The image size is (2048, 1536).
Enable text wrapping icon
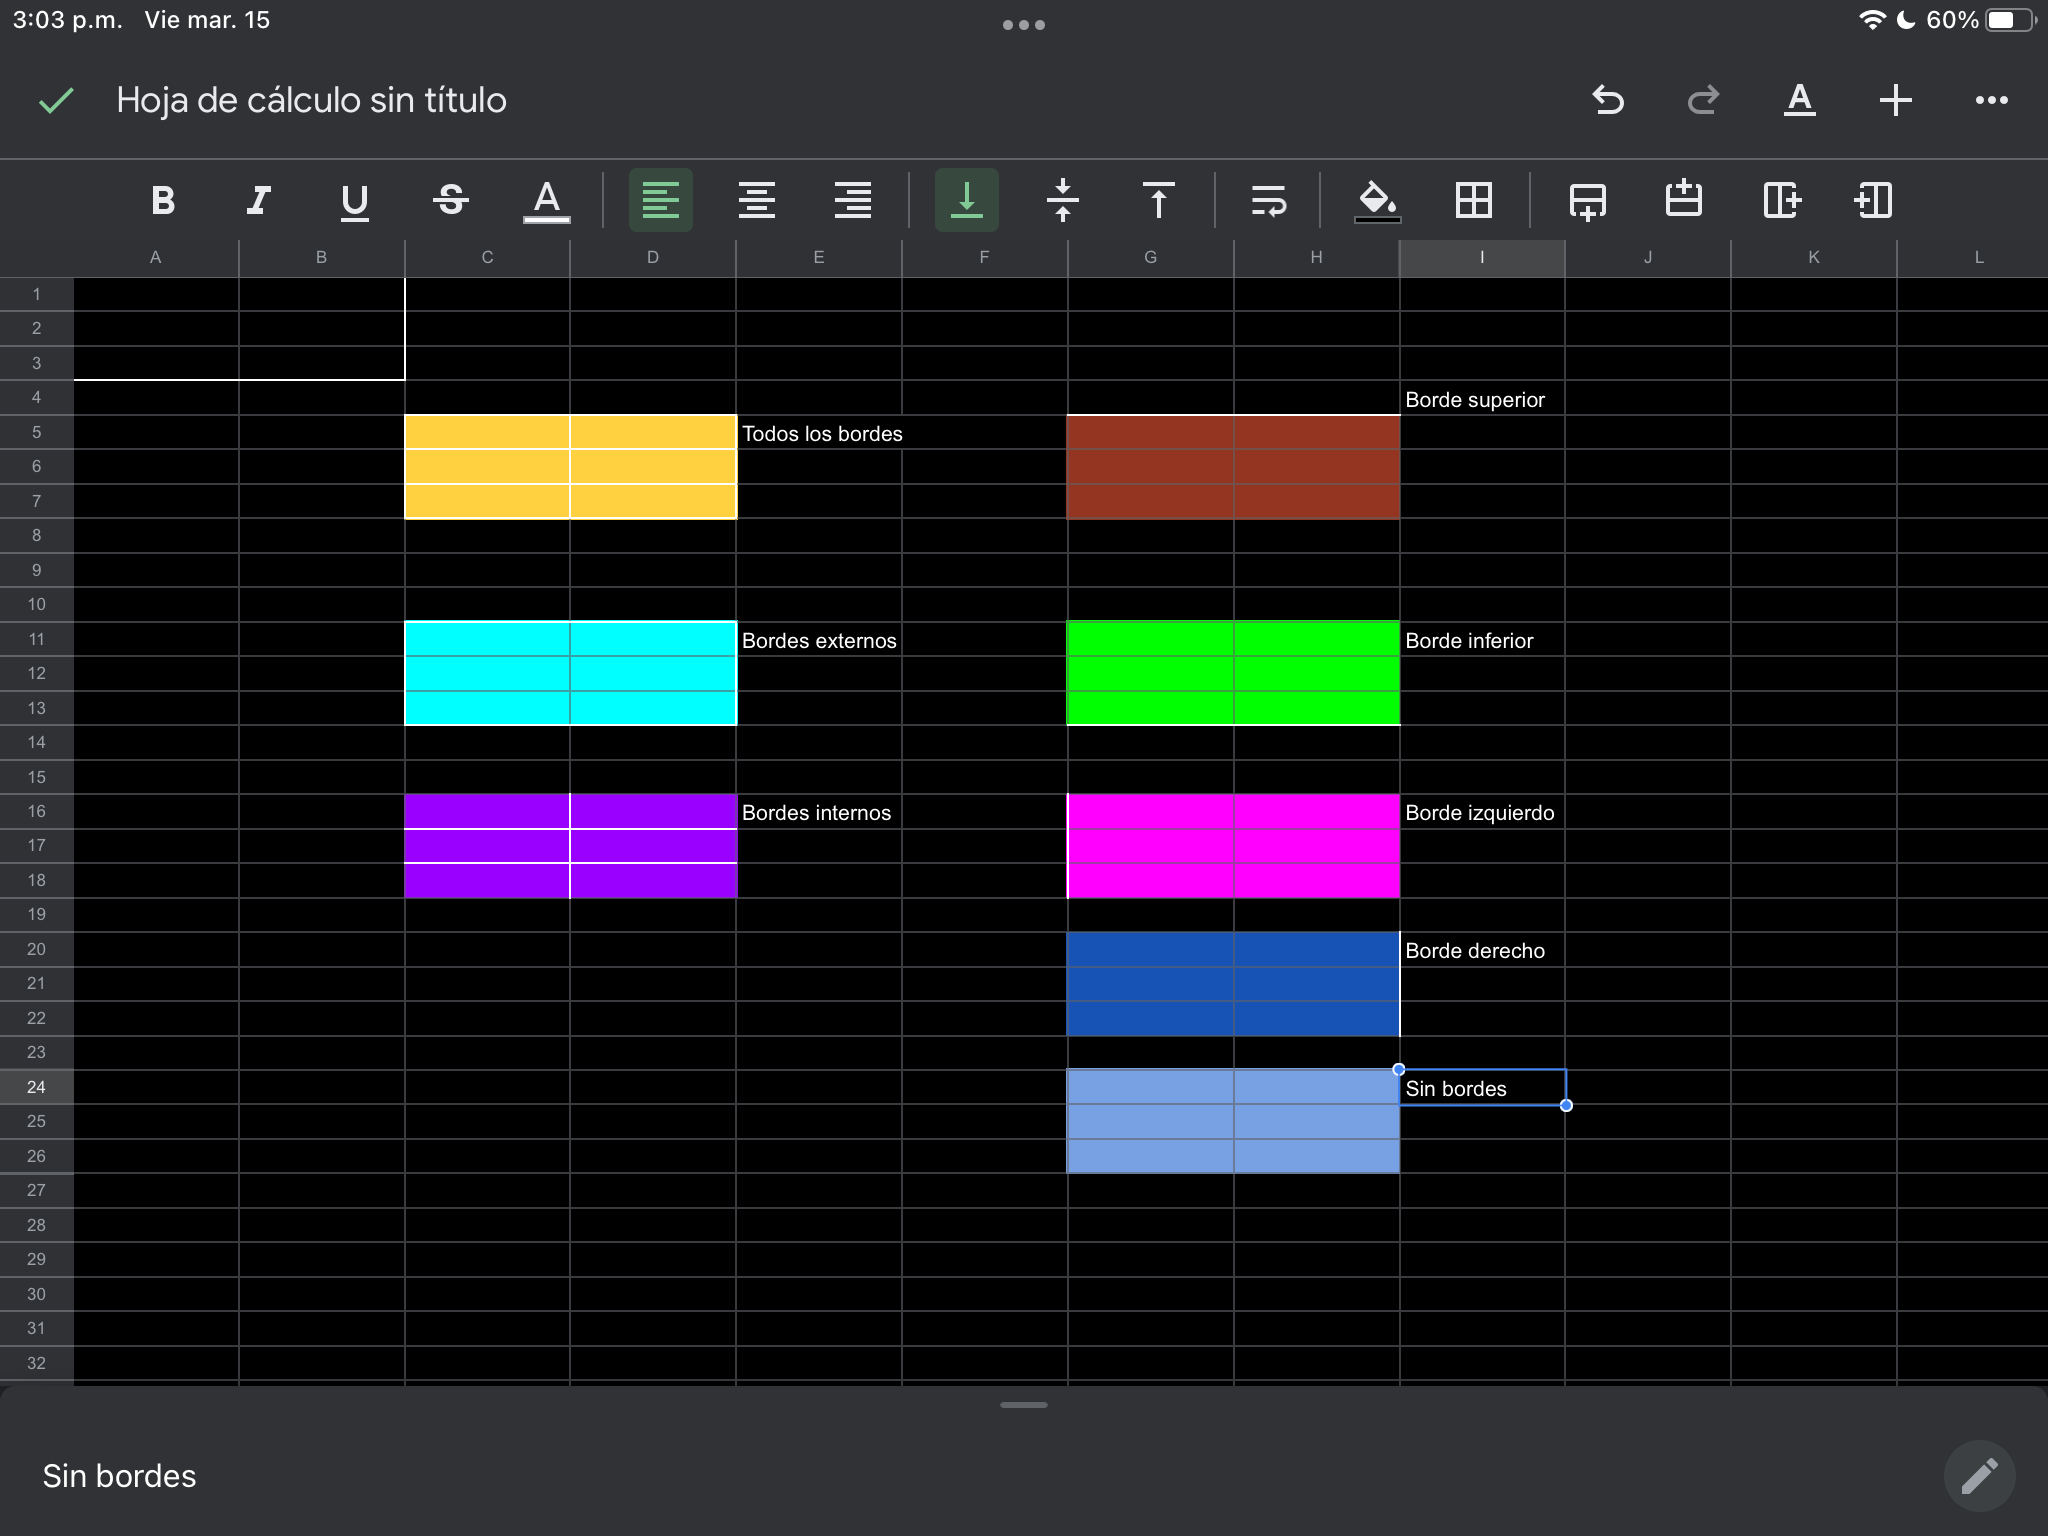(1268, 200)
